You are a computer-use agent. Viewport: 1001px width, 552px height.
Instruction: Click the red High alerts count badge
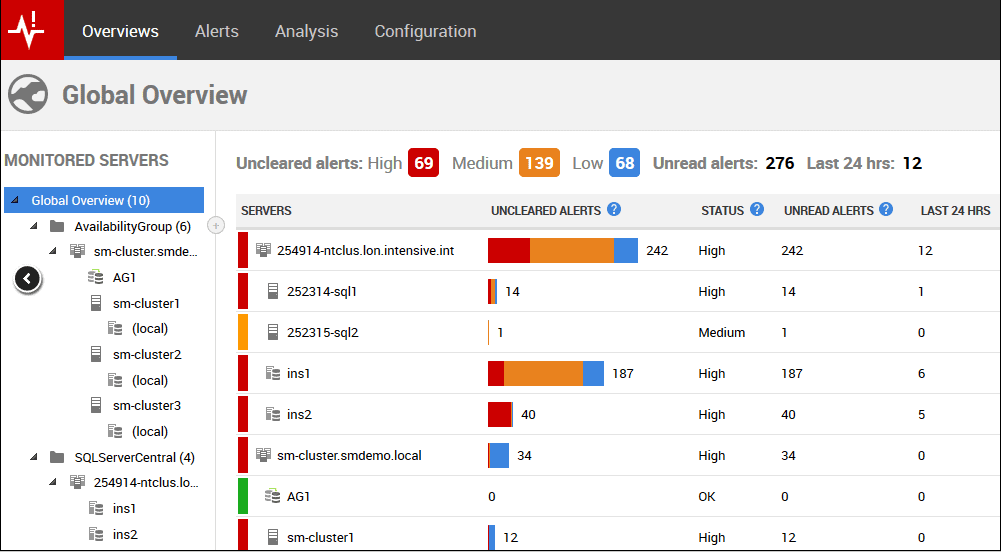click(424, 163)
